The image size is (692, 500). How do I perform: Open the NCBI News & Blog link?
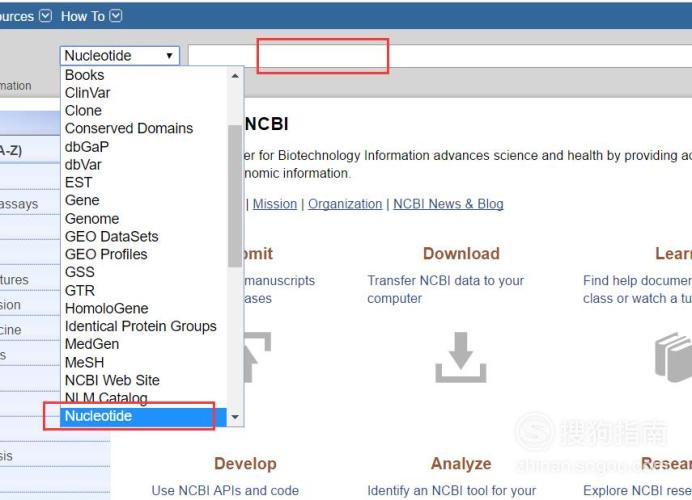coord(448,204)
